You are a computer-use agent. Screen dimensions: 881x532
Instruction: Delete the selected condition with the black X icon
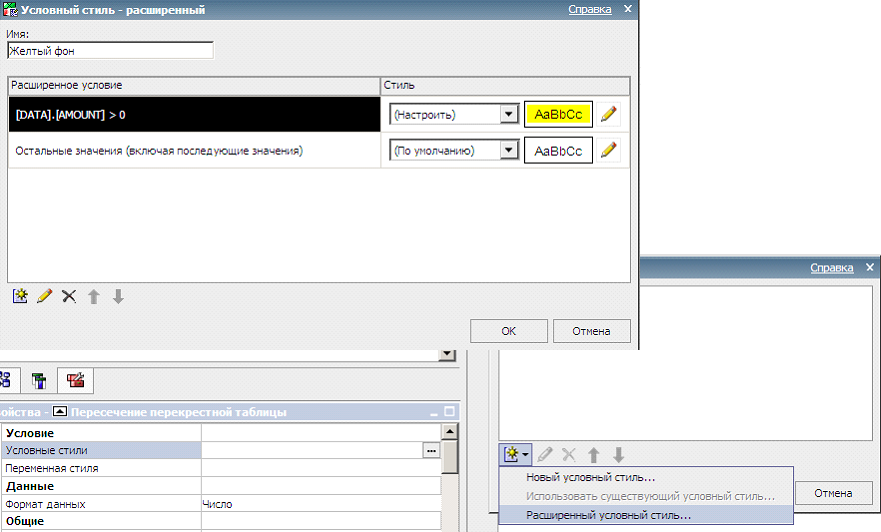point(69,296)
